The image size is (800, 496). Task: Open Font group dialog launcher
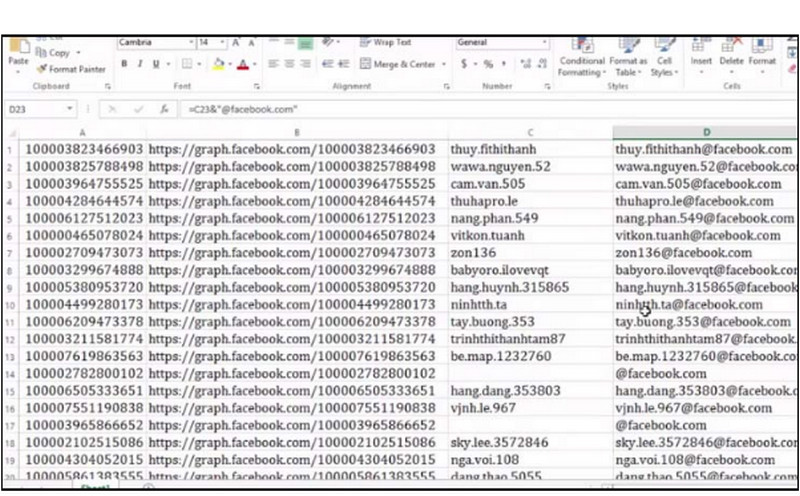257,86
